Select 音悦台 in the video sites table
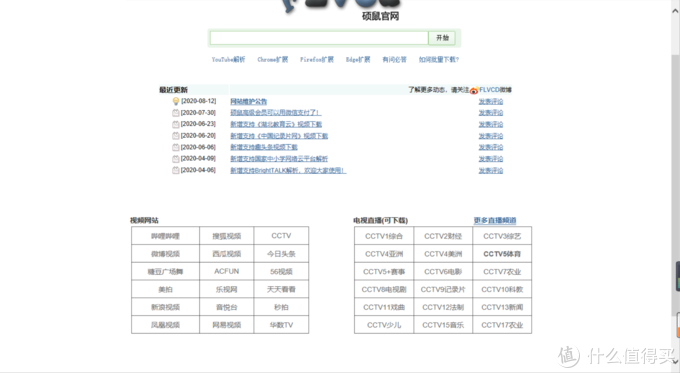Viewport: 680px width, 373px height. pos(226,307)
